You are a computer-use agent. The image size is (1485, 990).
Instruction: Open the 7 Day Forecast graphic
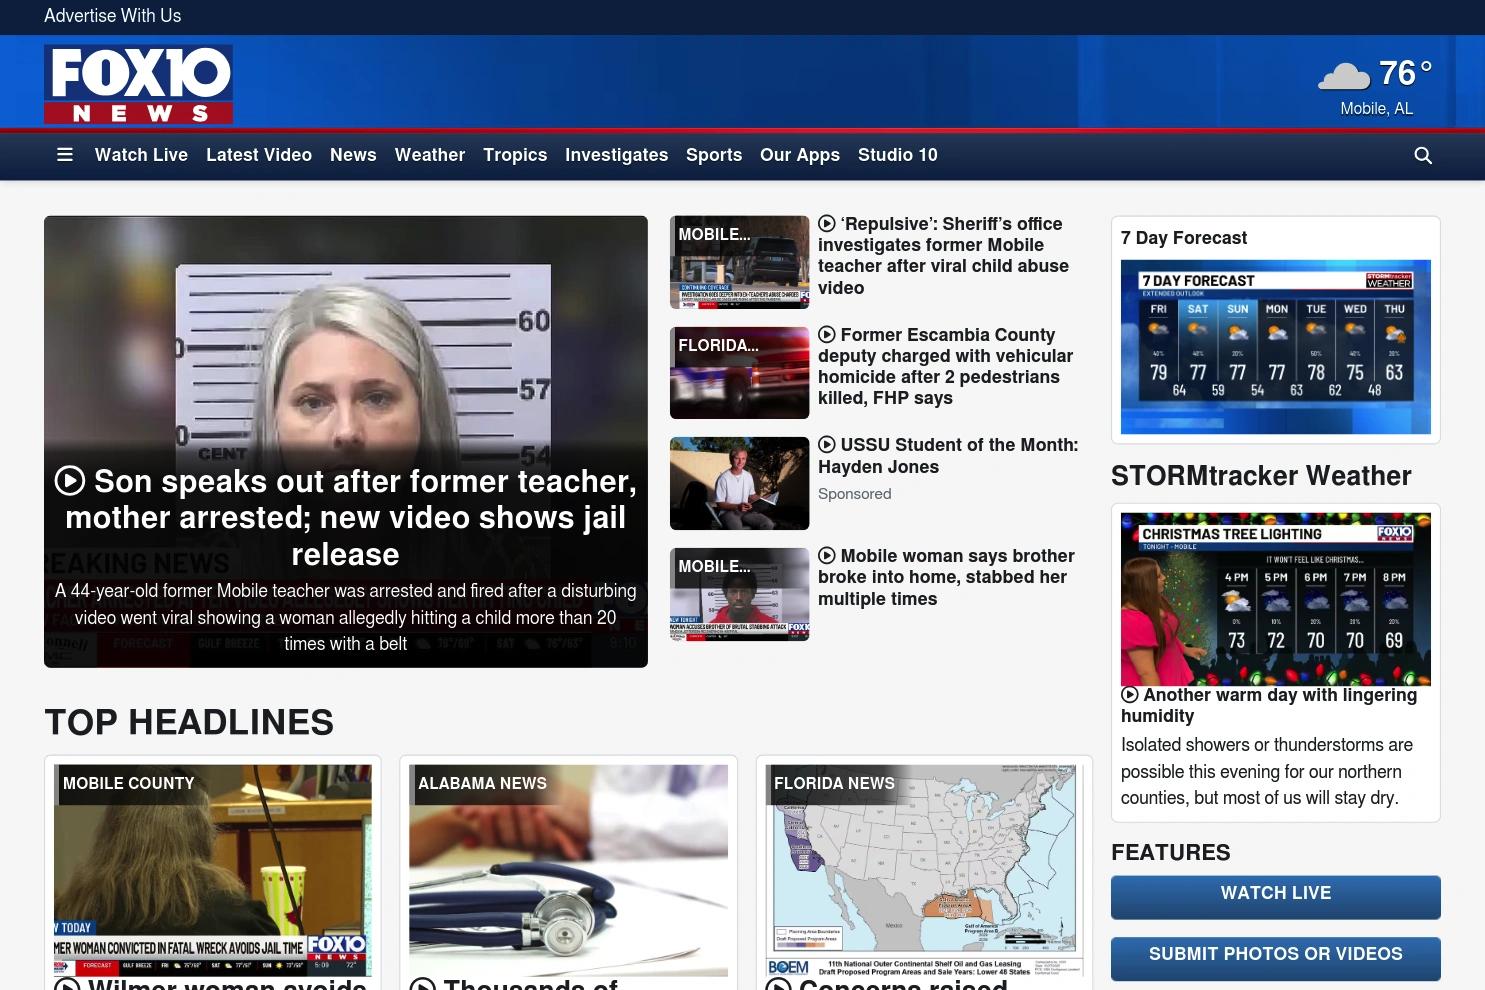pos(1276,347)
